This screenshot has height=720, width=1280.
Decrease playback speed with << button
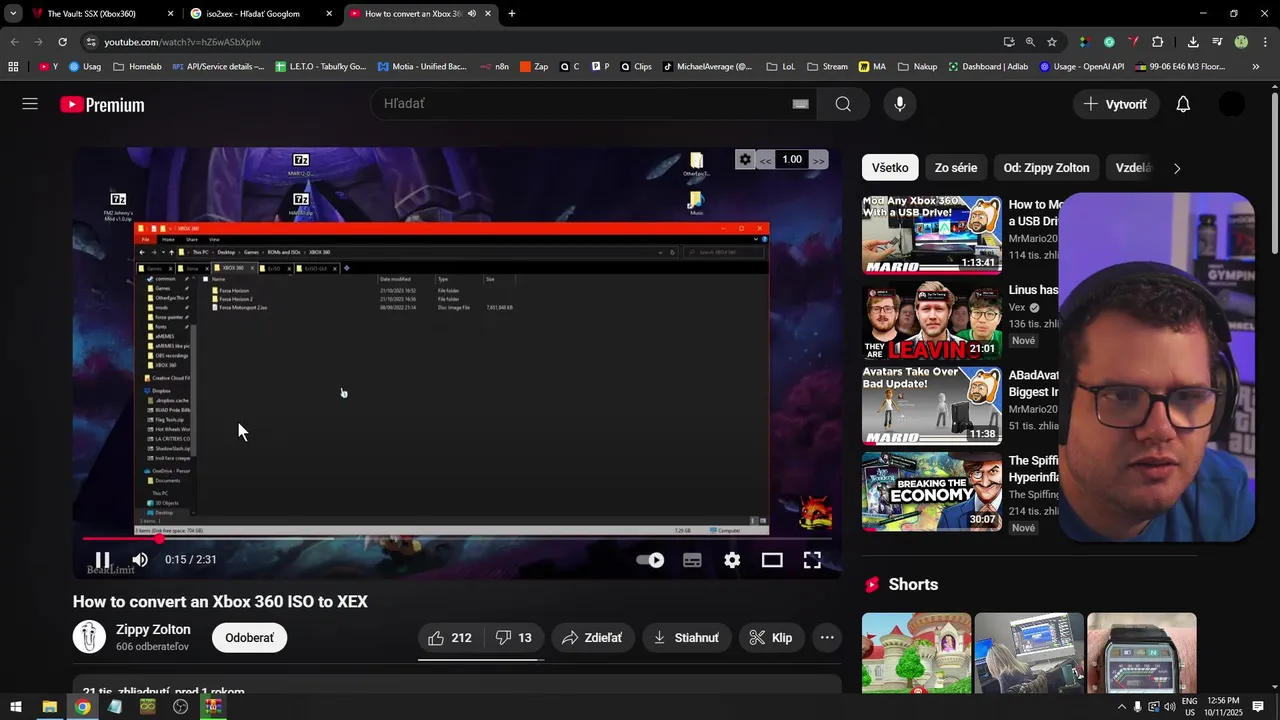click(766, 160)
